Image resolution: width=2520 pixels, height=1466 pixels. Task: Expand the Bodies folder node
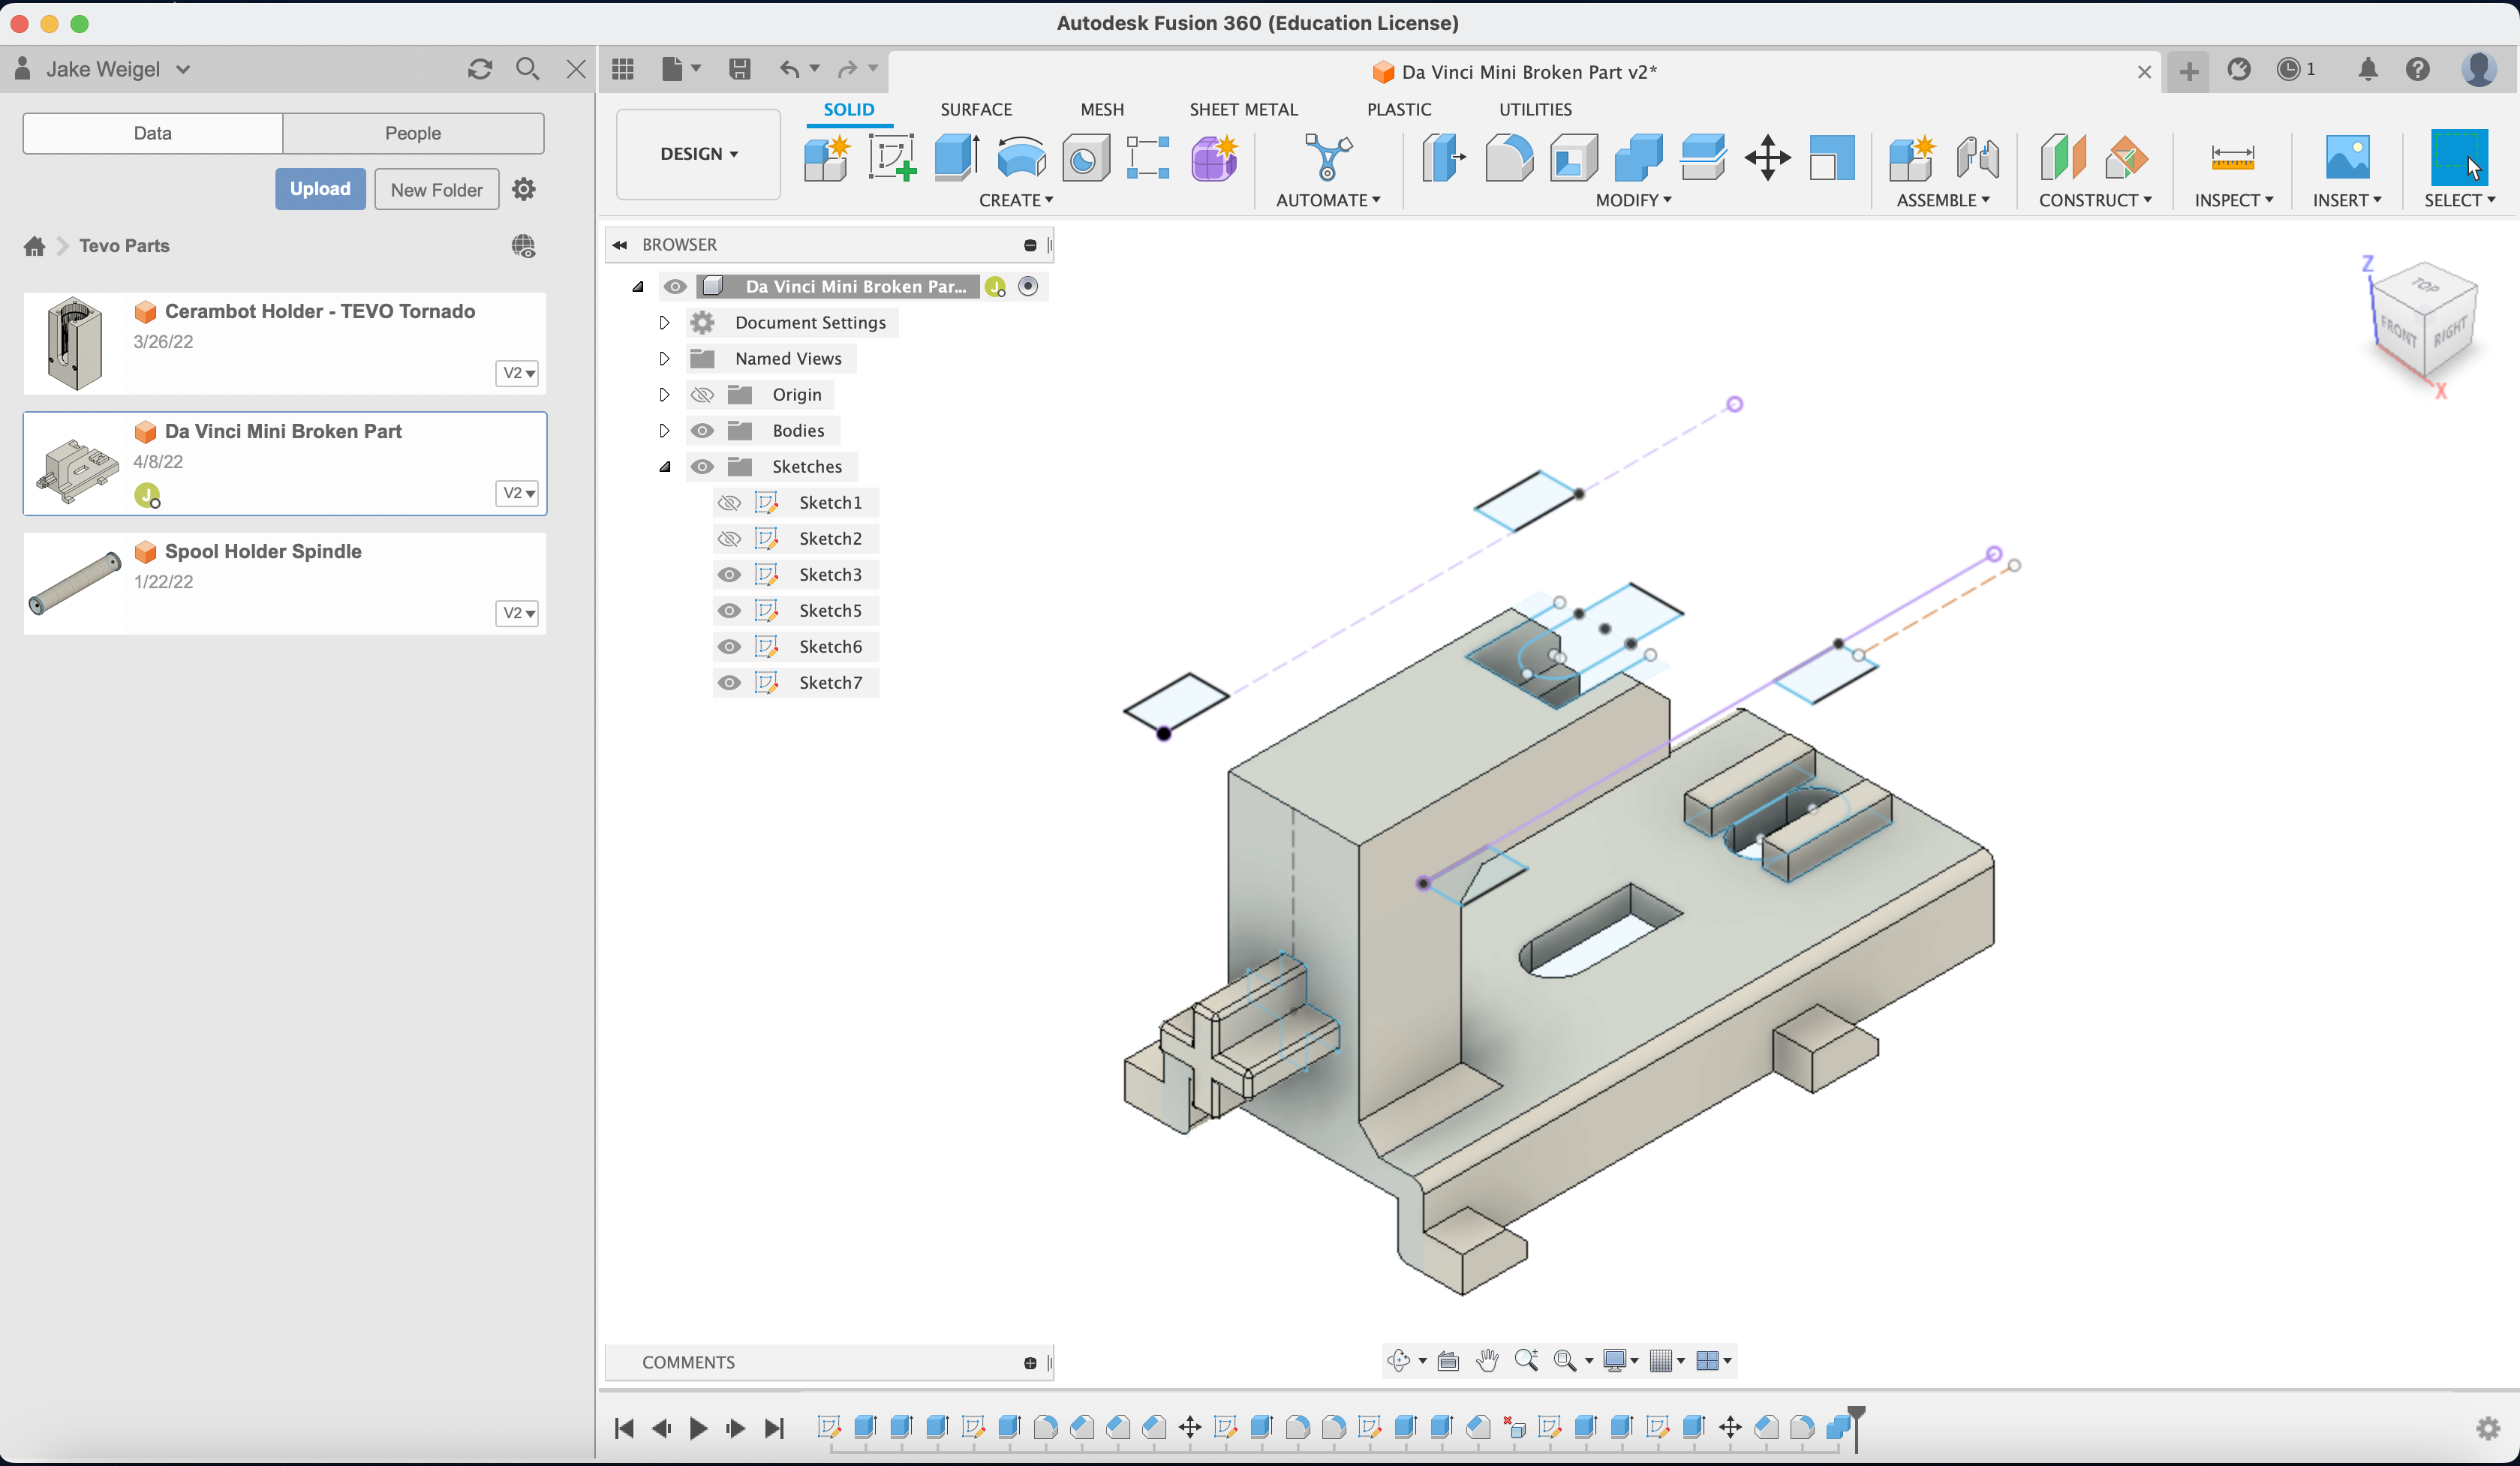(664, 430)
